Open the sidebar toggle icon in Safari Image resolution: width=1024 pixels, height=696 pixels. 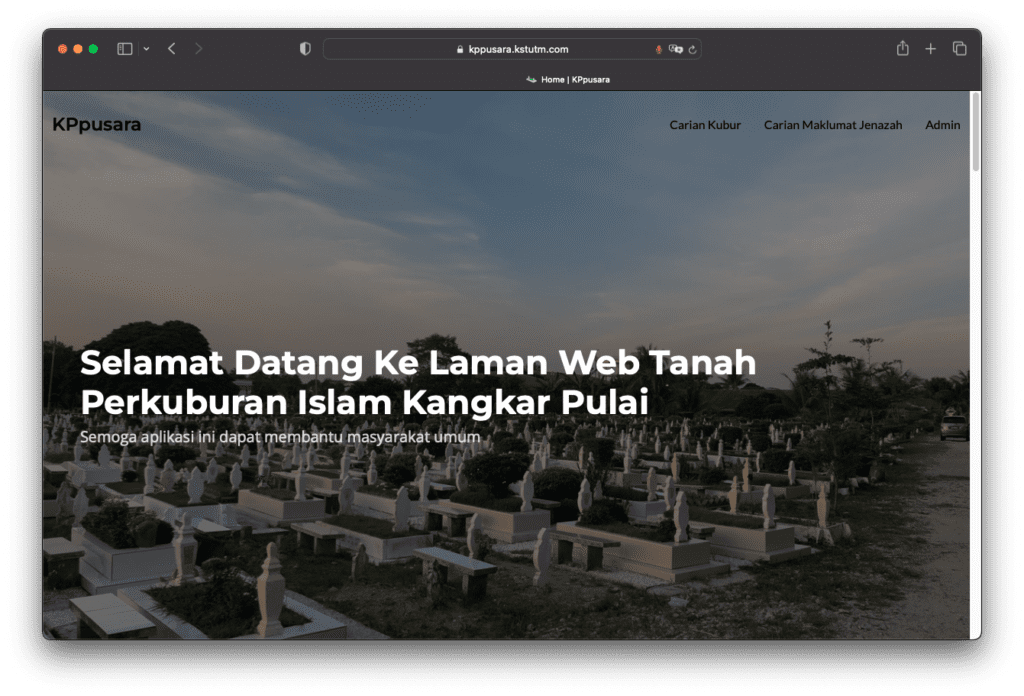123,47
